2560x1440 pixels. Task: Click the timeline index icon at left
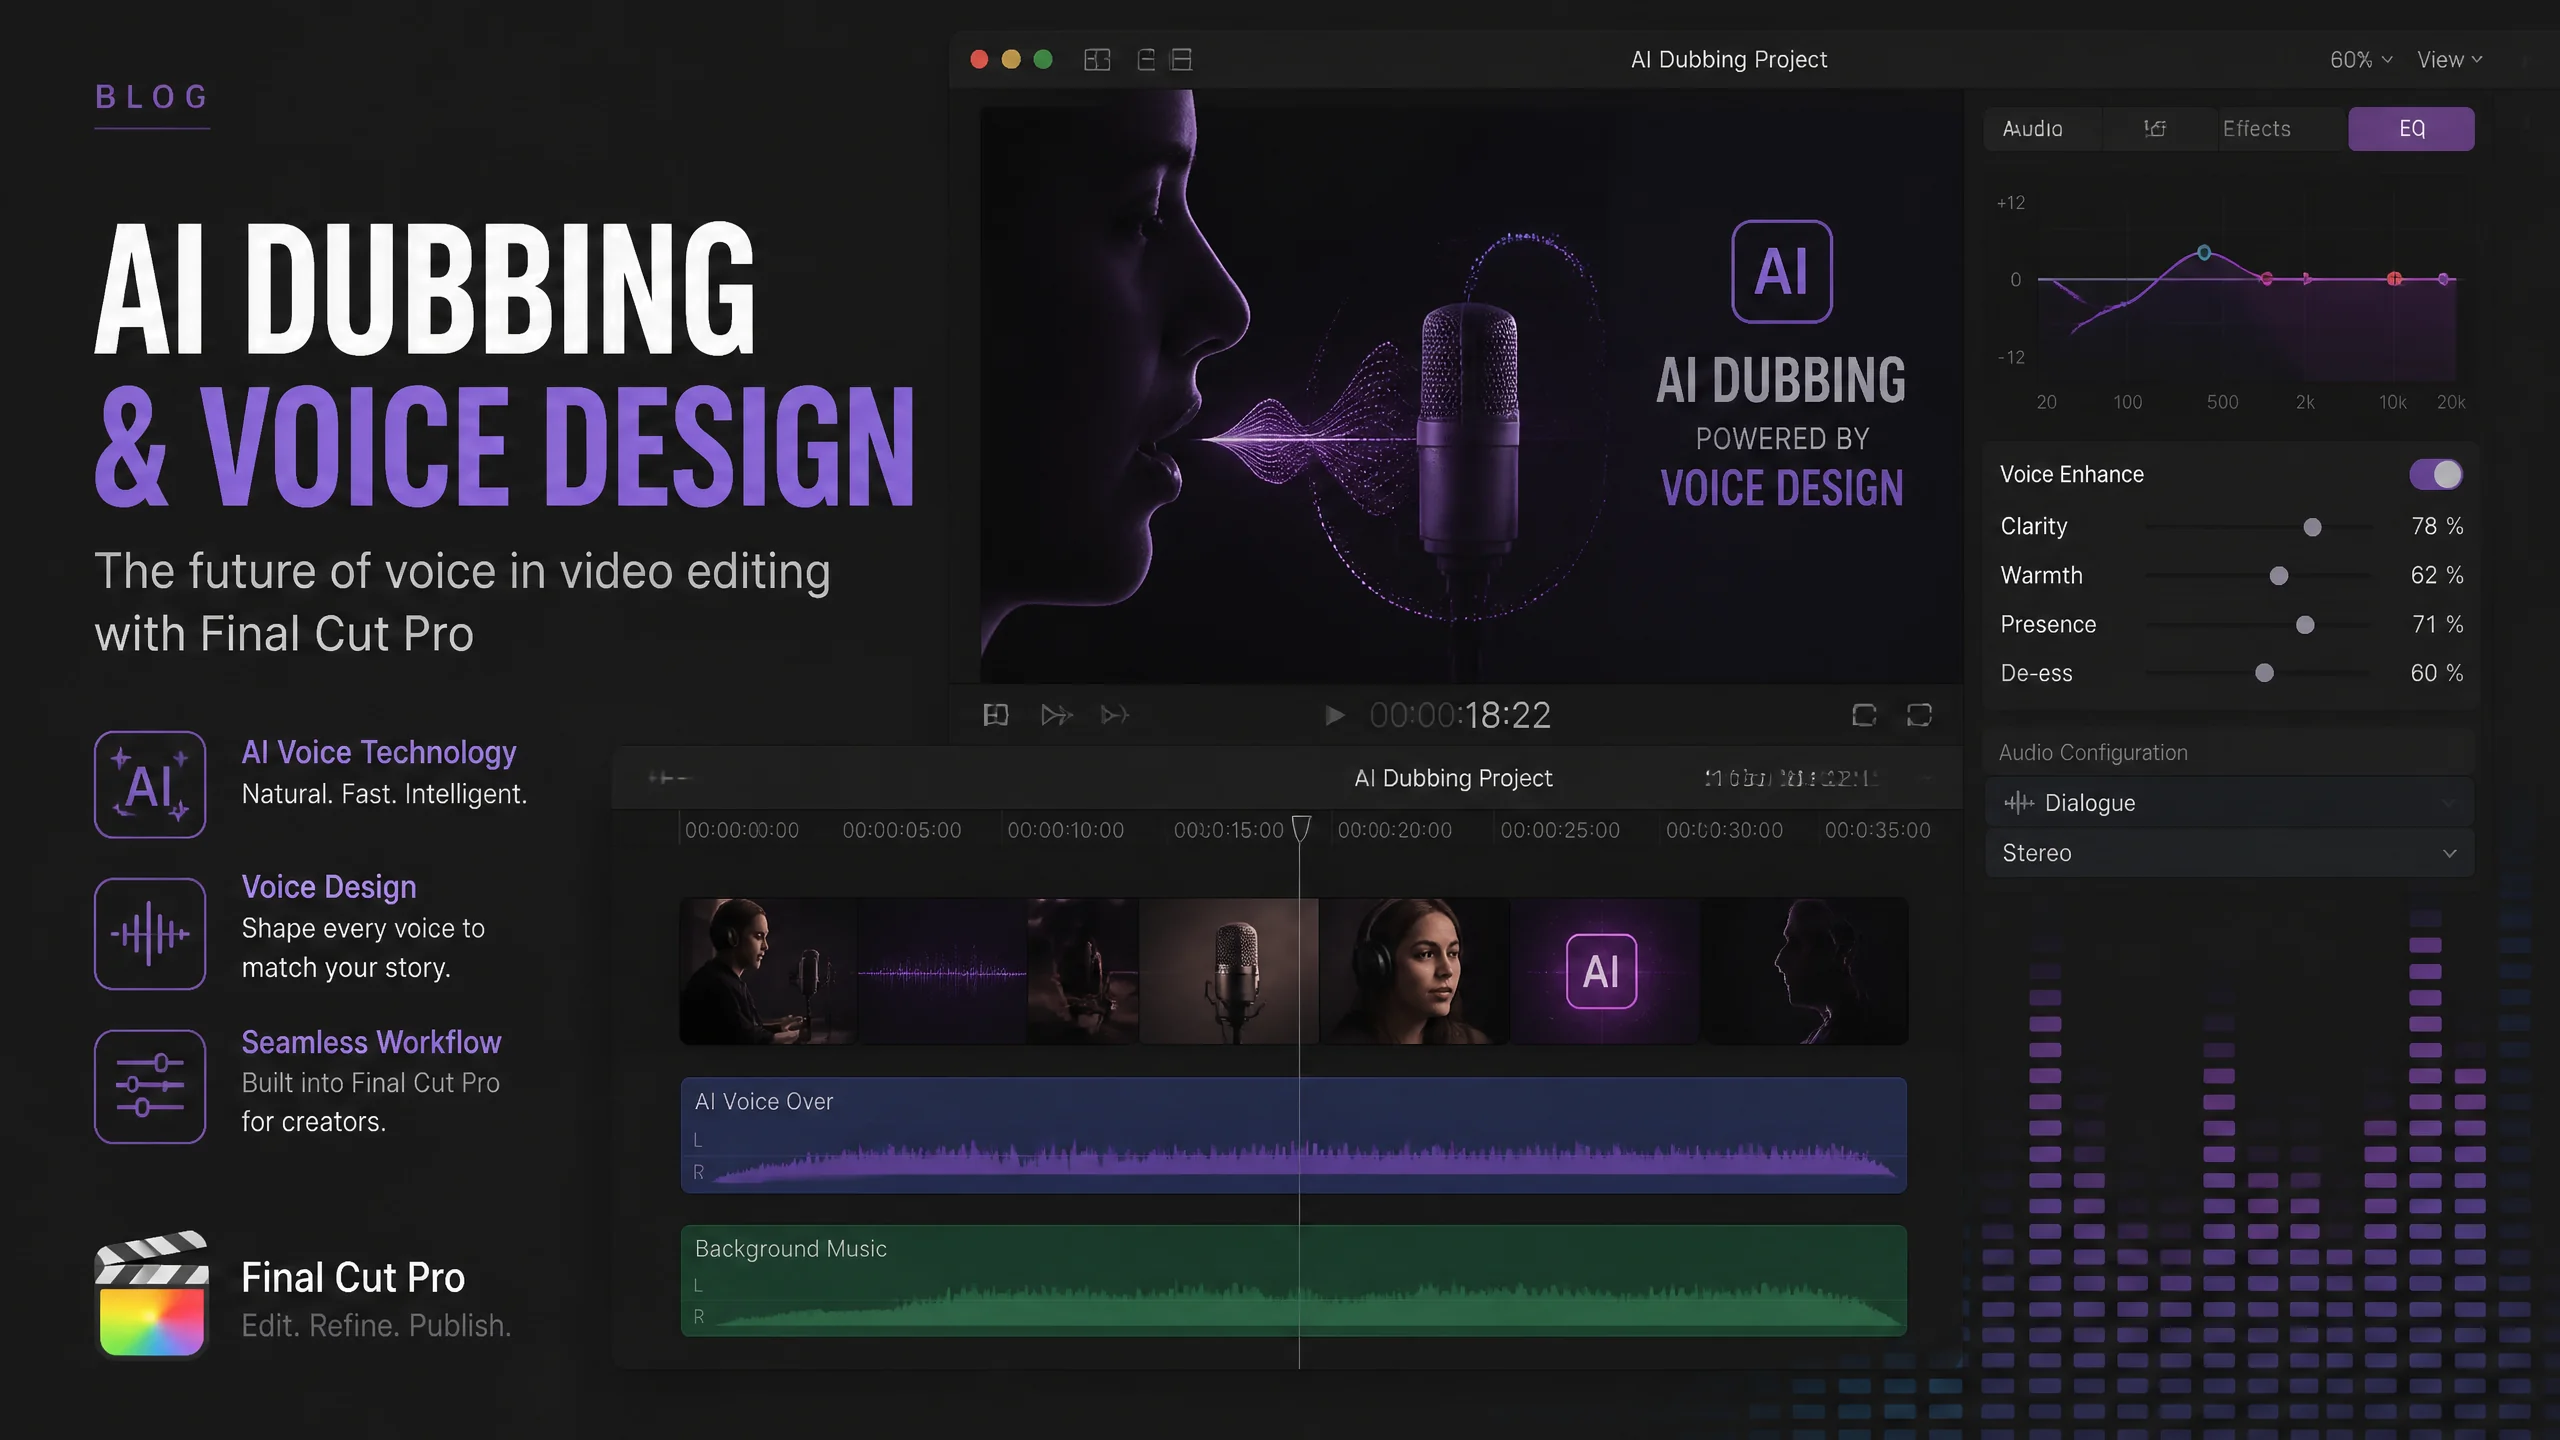tap(668, 778)
